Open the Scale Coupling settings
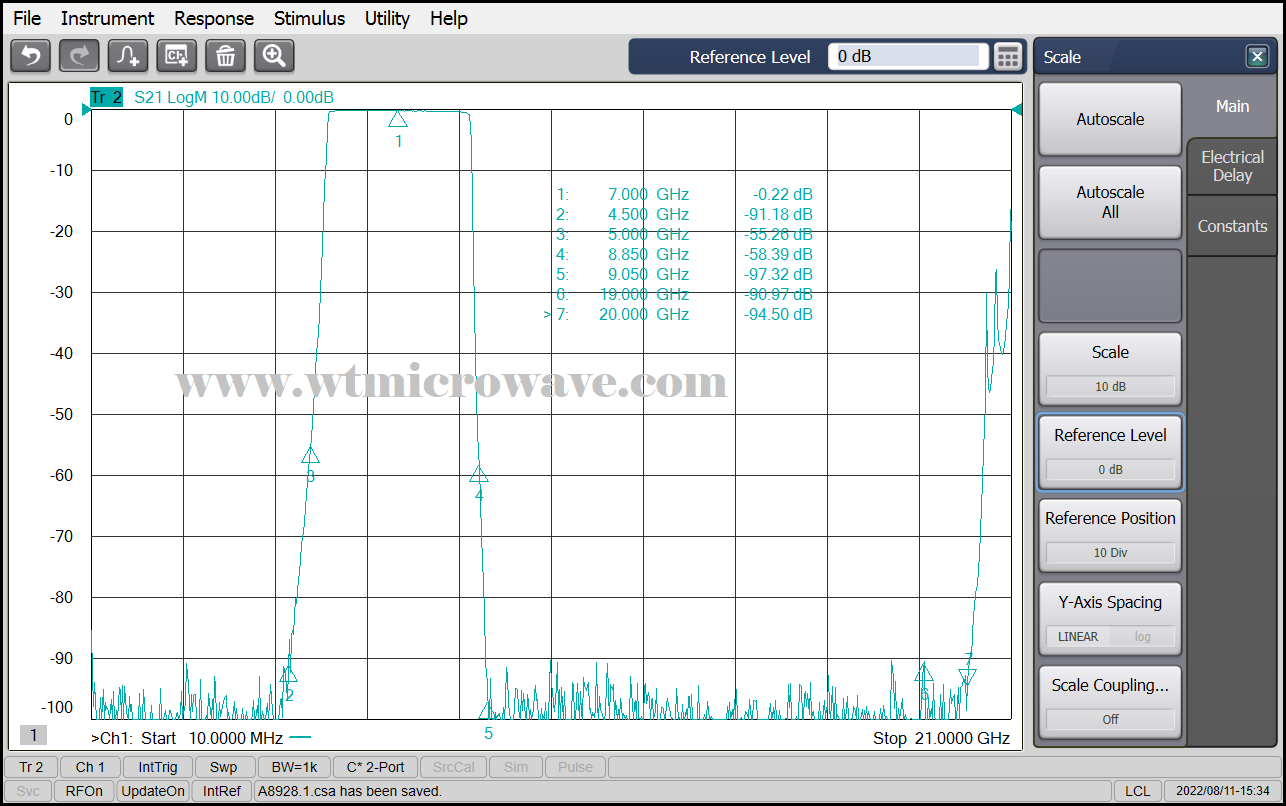The height and width of the screenshot is (806, 1286). point(1110,685)
